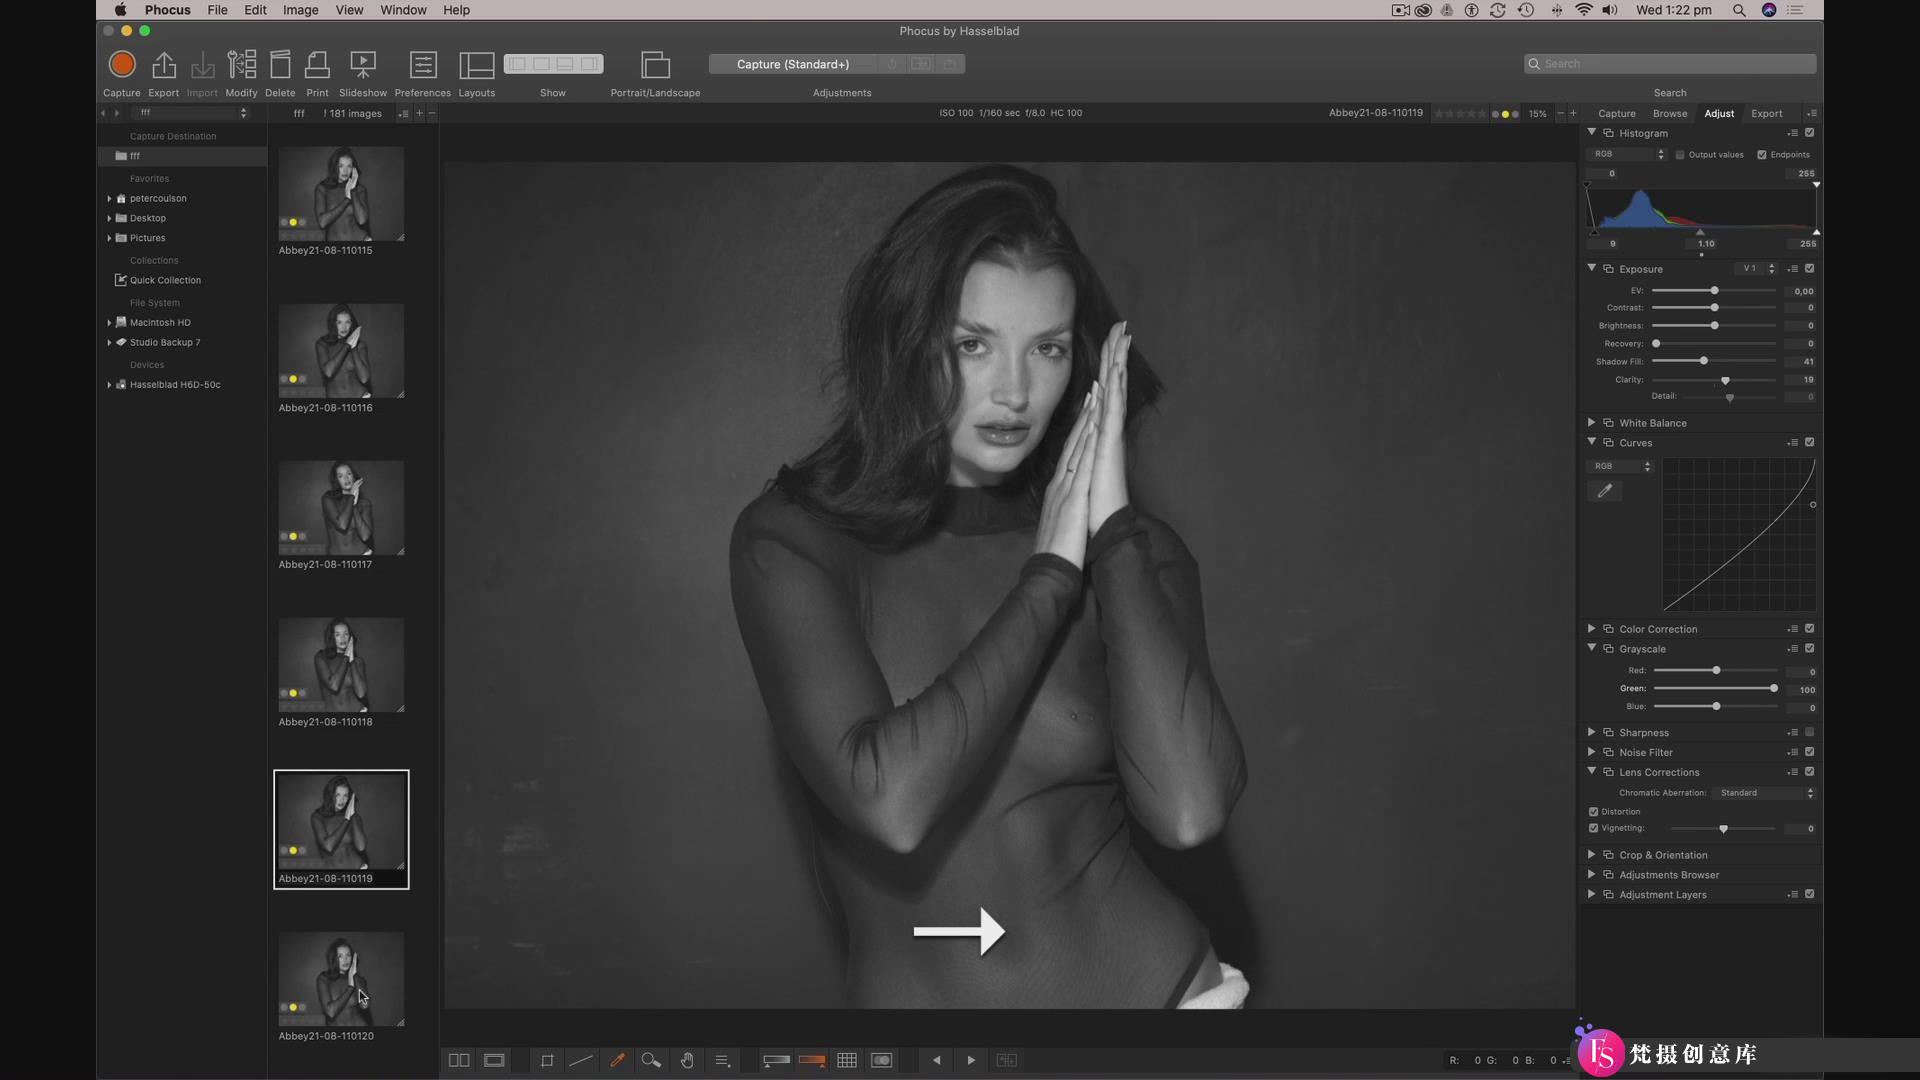Toggle the Distortion checkbox
Screen dimensions: 1920x1080
pyautogui.click(x=1593, y=812)
